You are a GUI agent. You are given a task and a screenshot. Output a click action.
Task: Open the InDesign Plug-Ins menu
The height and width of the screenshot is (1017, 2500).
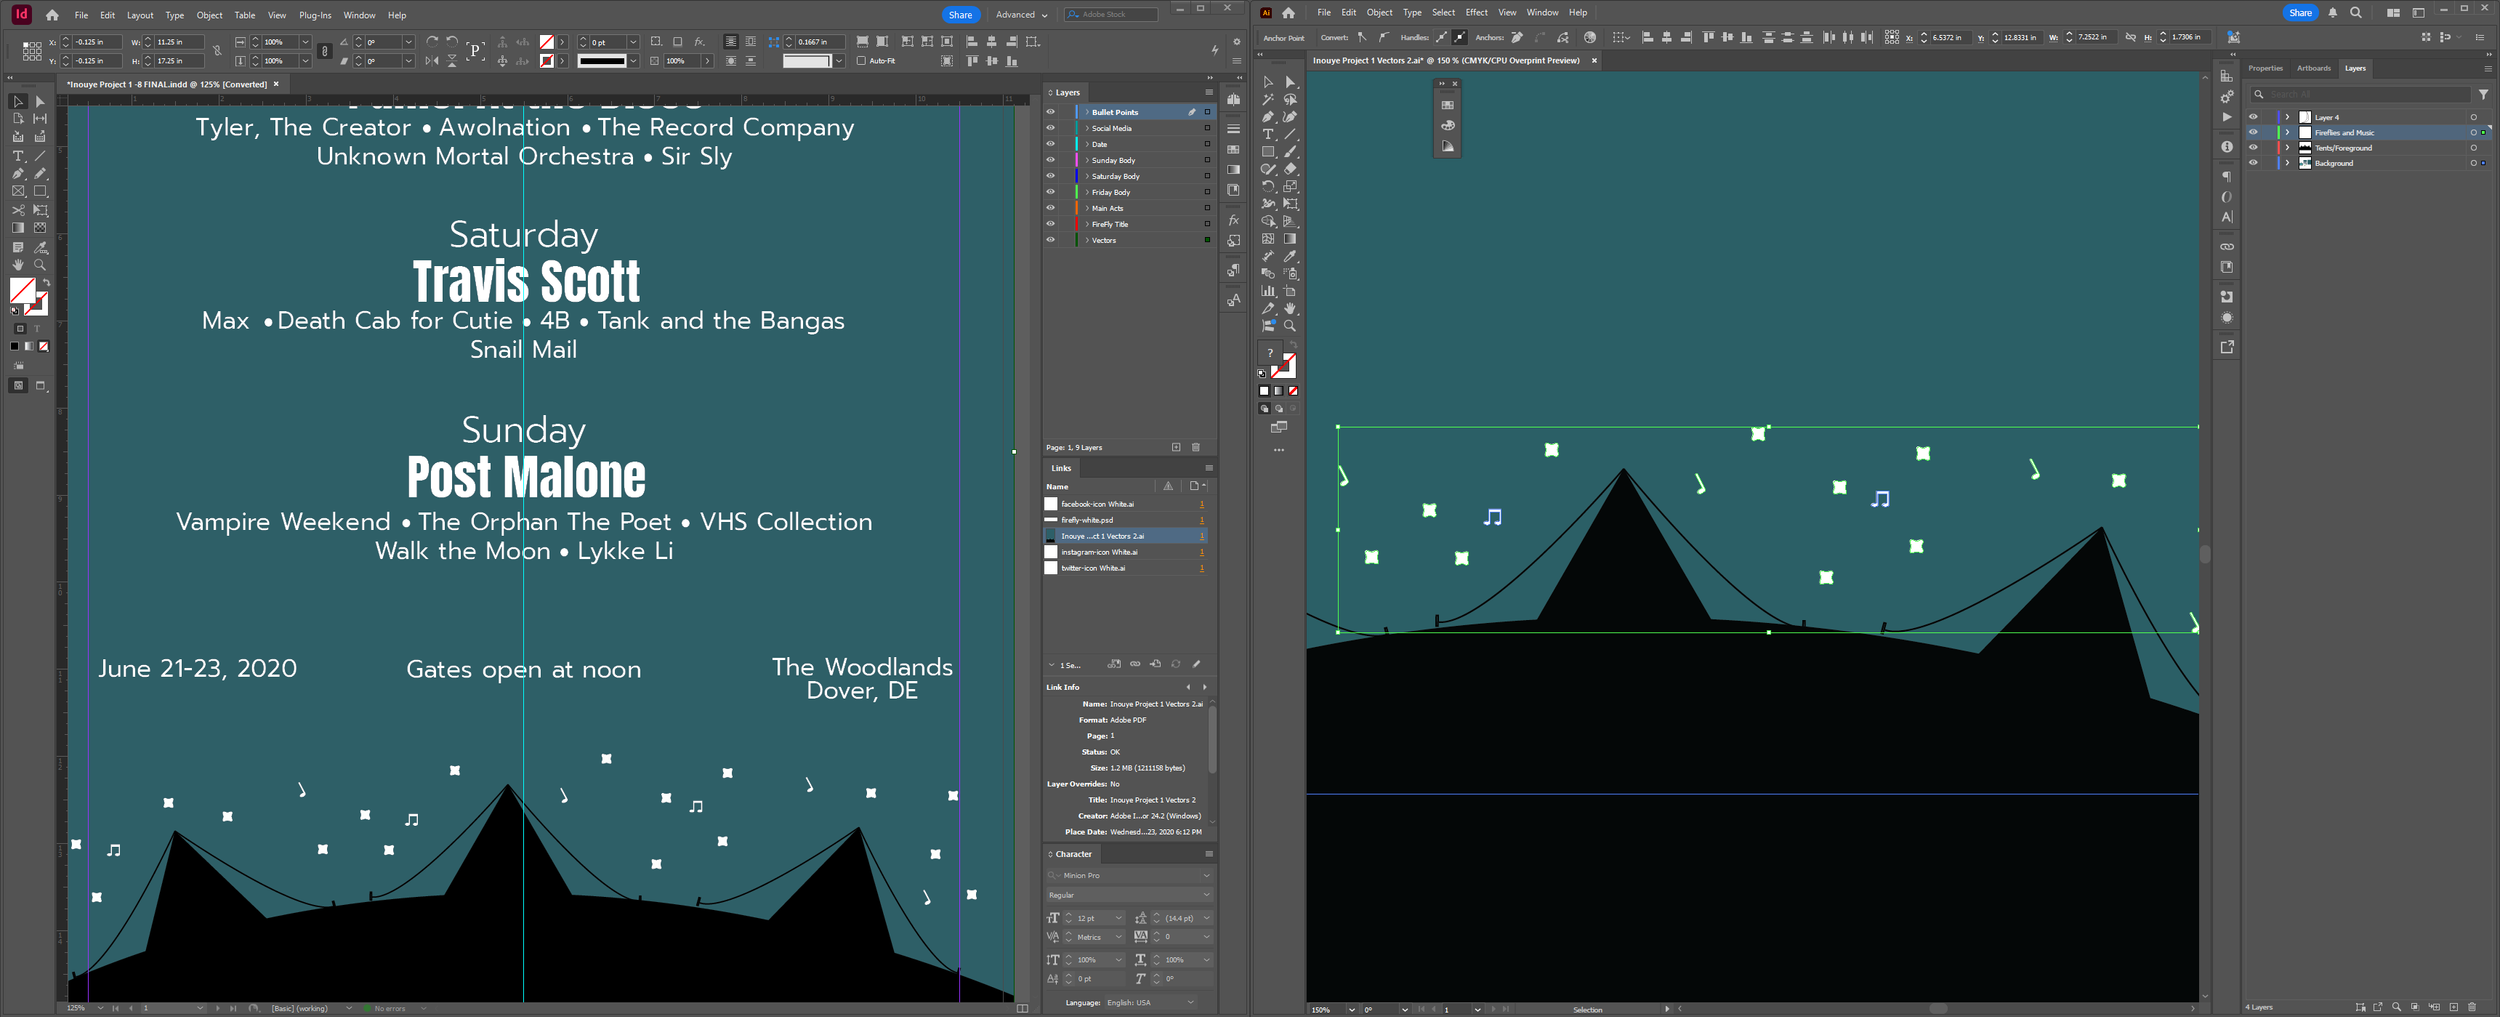(315, 15)
